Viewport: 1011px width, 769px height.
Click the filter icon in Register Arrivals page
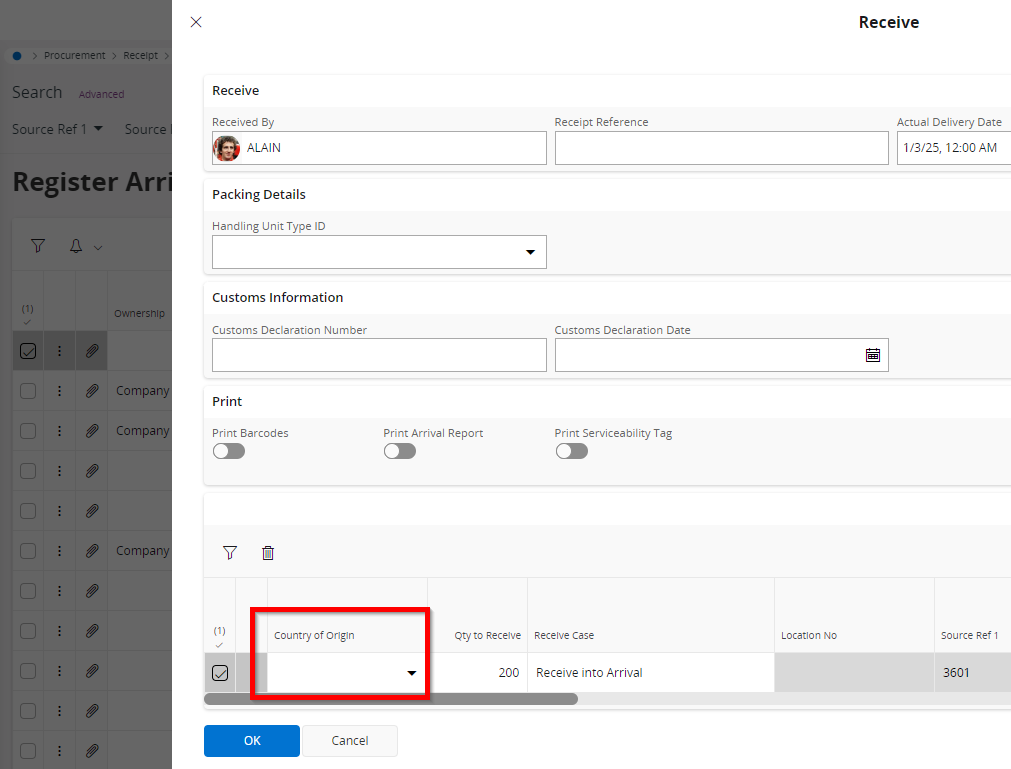pyautogui.click(x=38, y=246)
